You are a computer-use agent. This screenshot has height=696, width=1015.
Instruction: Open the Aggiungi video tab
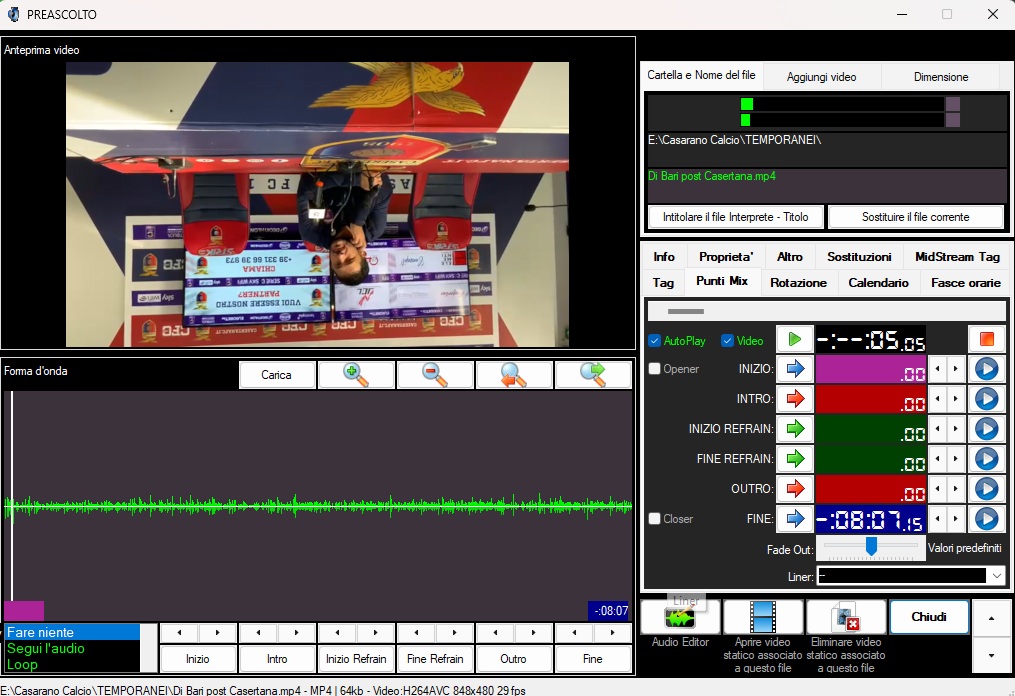coord(821,77)
